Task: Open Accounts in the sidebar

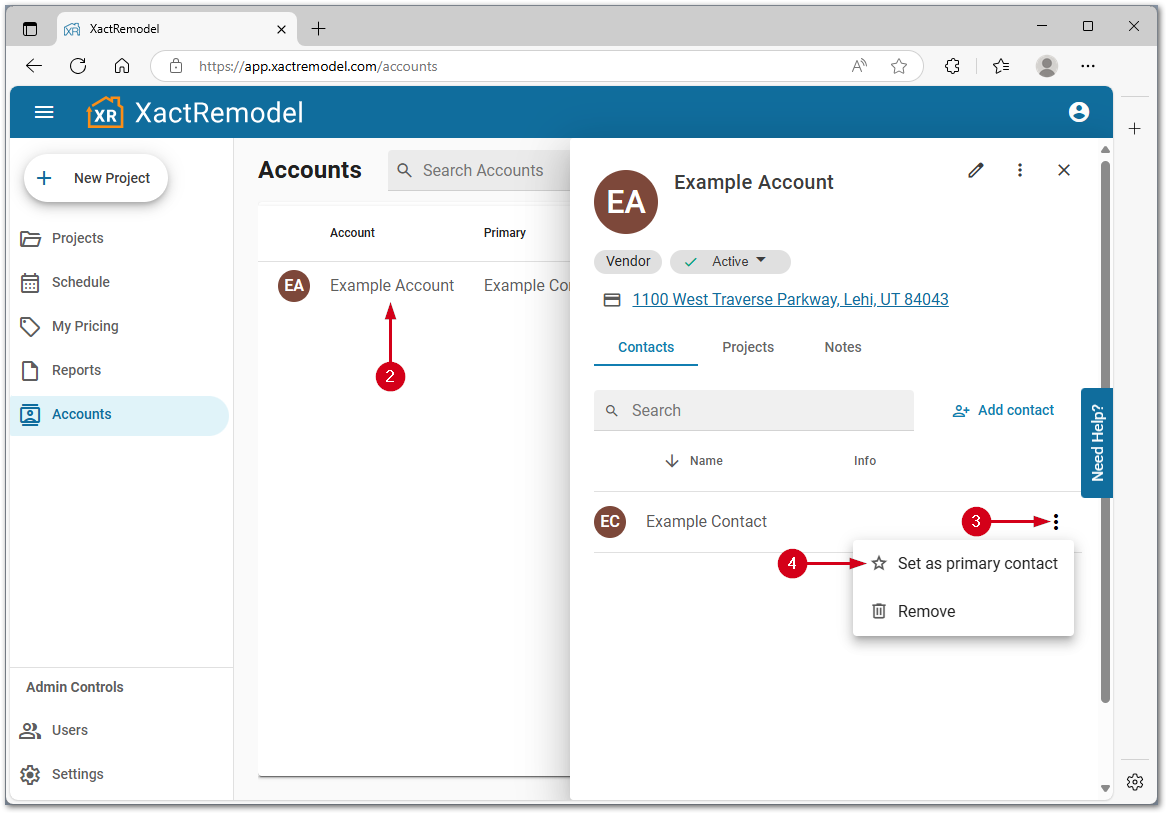Action: coord(119,415)
